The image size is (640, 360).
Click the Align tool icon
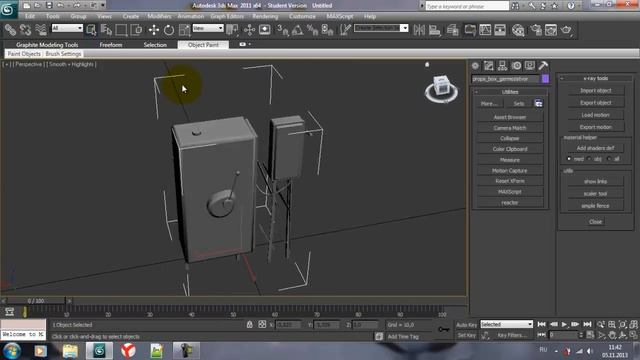[x=435, y=30]
